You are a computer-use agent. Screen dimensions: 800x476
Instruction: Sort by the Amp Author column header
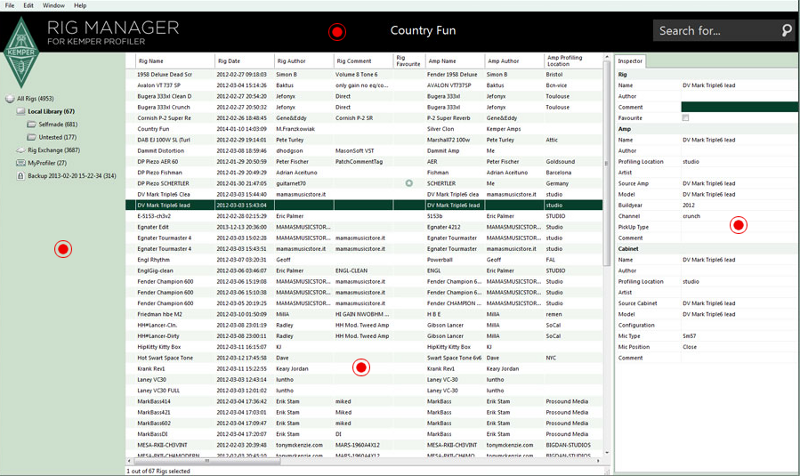(514, 61)
